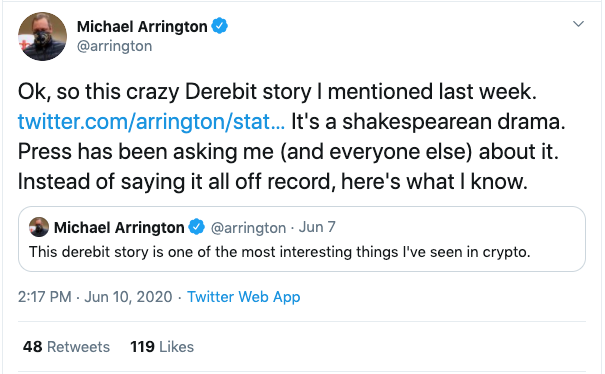Viewport: 605px width, 374px height.
Task: Follow the twitter.com/arrington/stat… link
Action: pos(151,122)
